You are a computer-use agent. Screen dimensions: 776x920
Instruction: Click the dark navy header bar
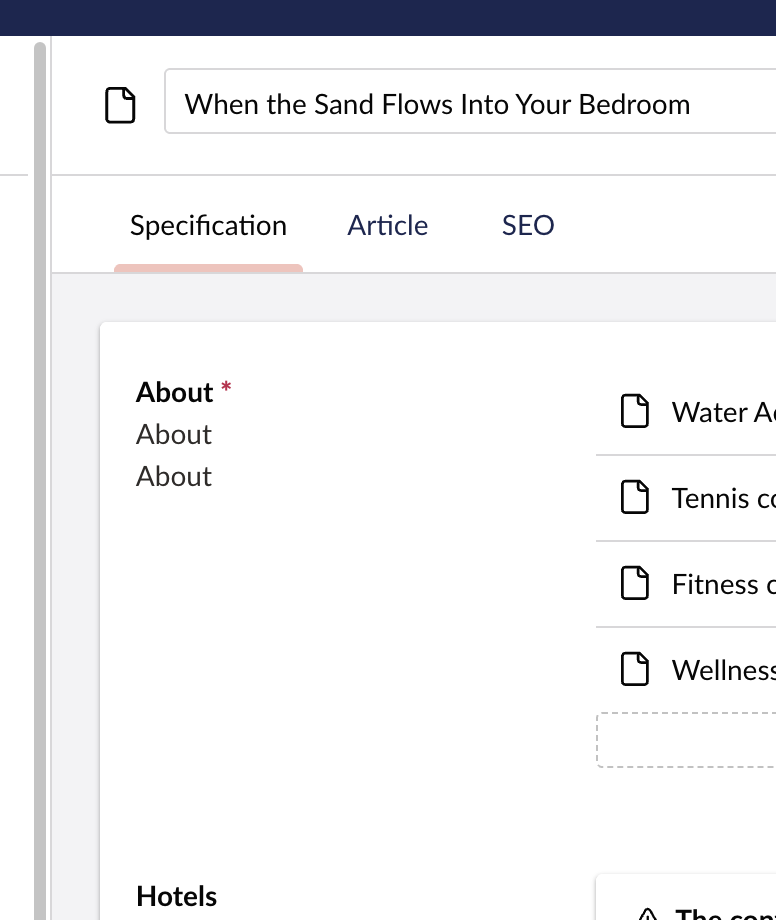[x=388, y=17]
